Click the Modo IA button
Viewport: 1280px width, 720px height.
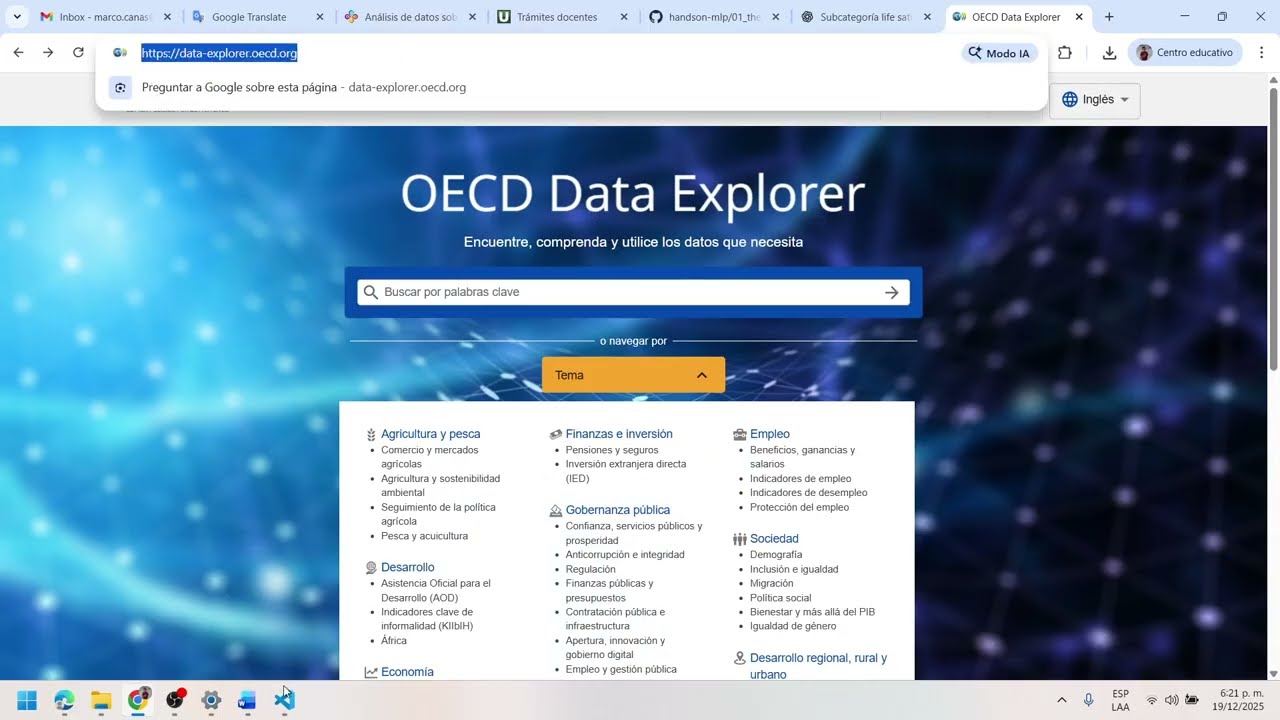pyautogui.click(x=999, y=53)
